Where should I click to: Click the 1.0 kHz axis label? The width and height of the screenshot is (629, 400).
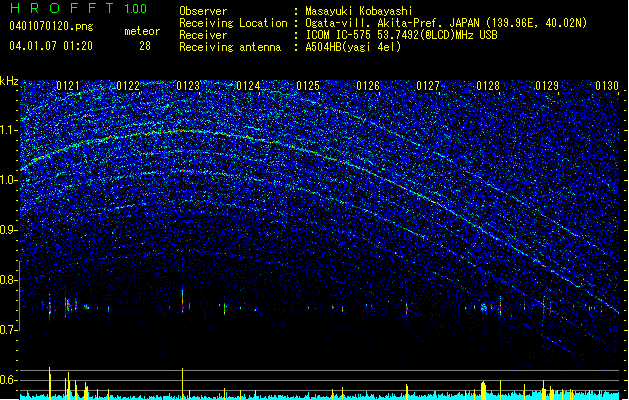[9, 180]
